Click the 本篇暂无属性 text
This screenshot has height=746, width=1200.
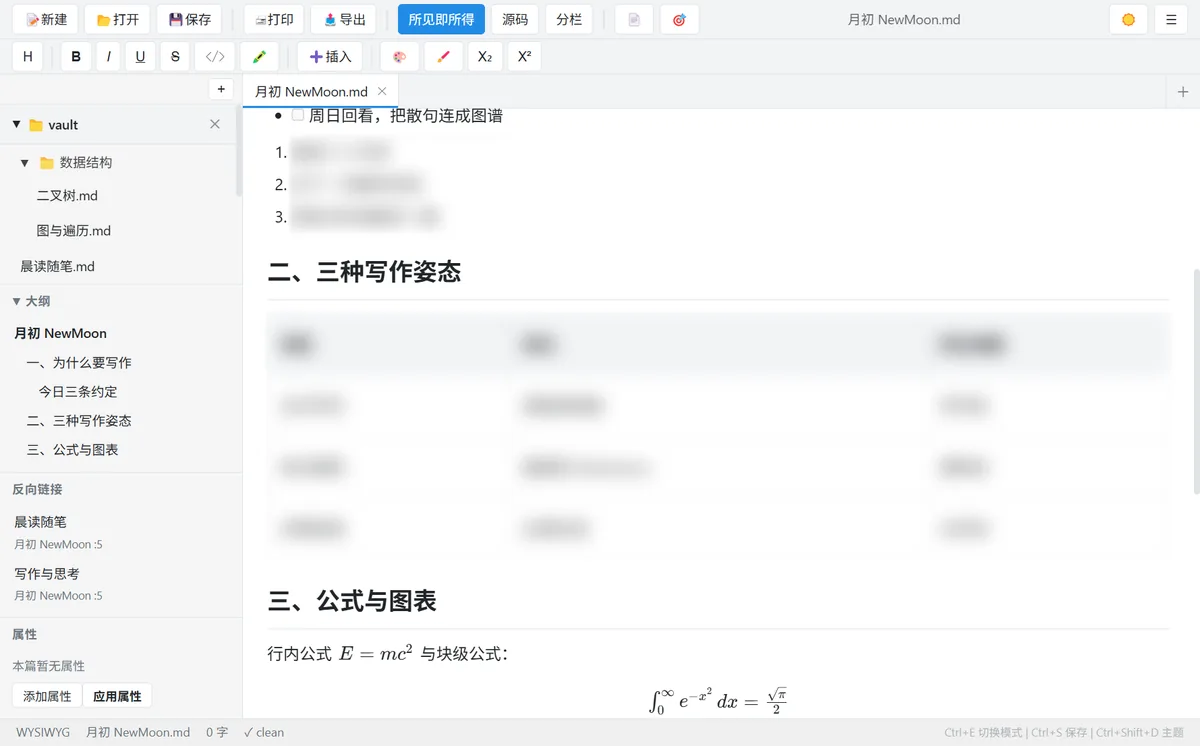pos(48,666)
